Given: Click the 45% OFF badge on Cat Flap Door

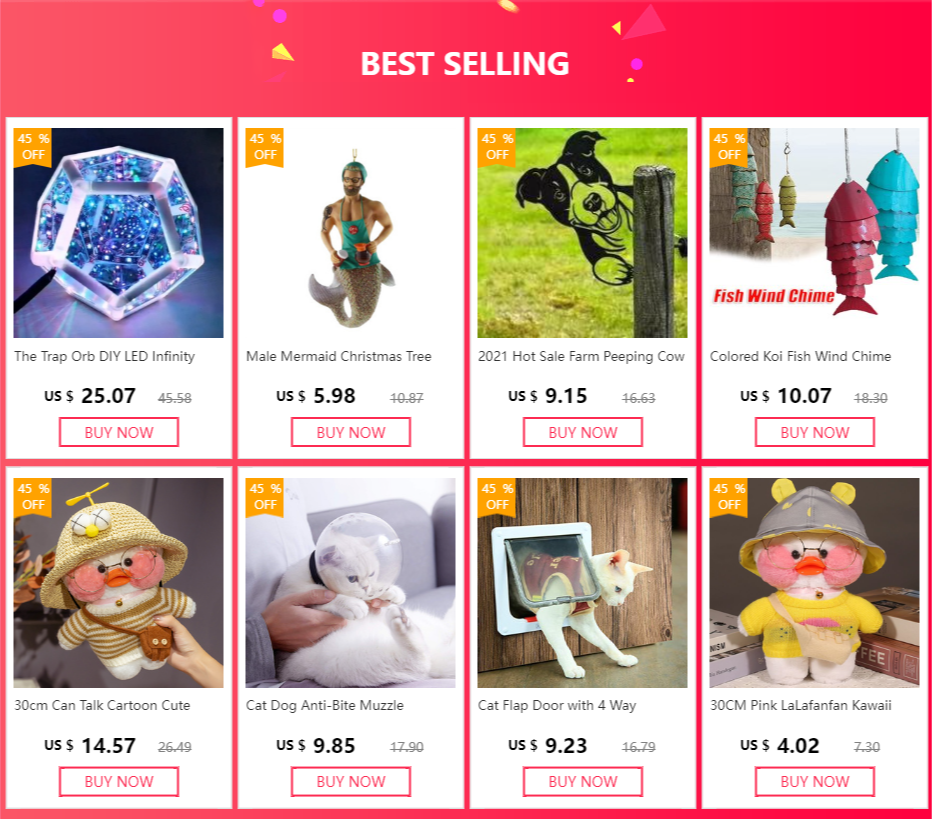Looking at the screenshot, I should pyautogui.click(x=497, y=496).
